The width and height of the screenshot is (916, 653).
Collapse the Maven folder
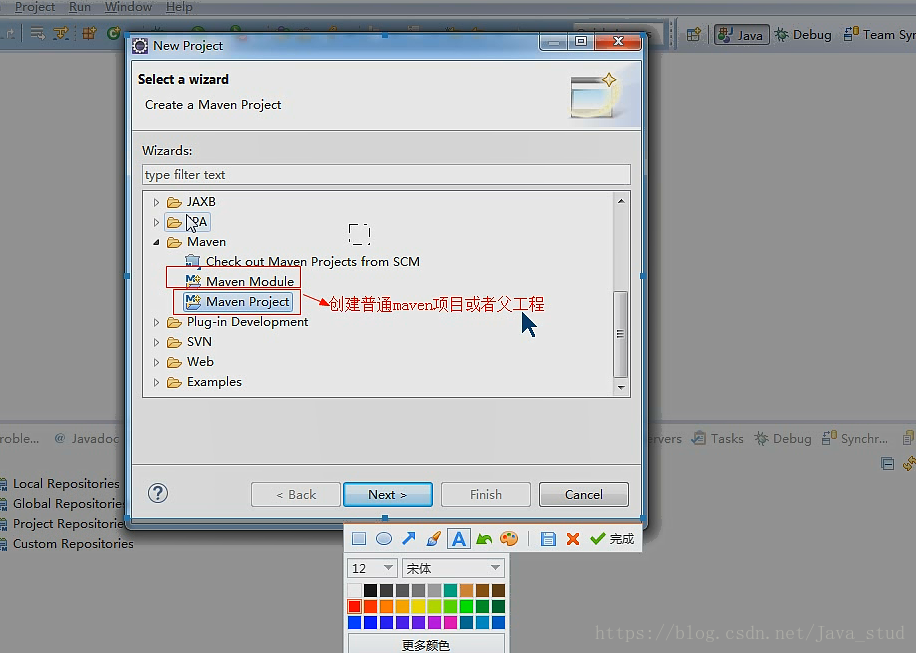(156, 242)
